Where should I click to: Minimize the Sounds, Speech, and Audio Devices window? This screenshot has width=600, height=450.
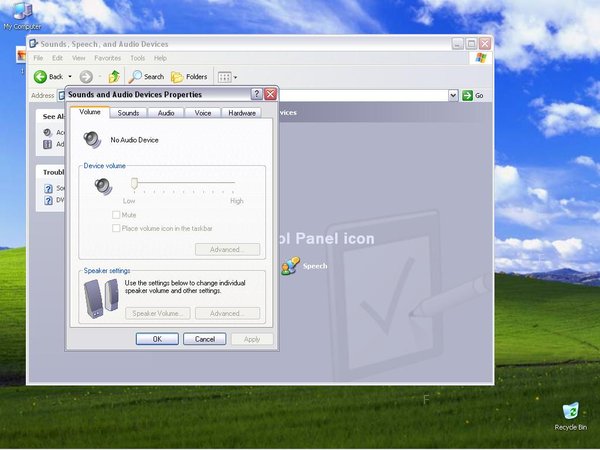click(x=458, y=44)
